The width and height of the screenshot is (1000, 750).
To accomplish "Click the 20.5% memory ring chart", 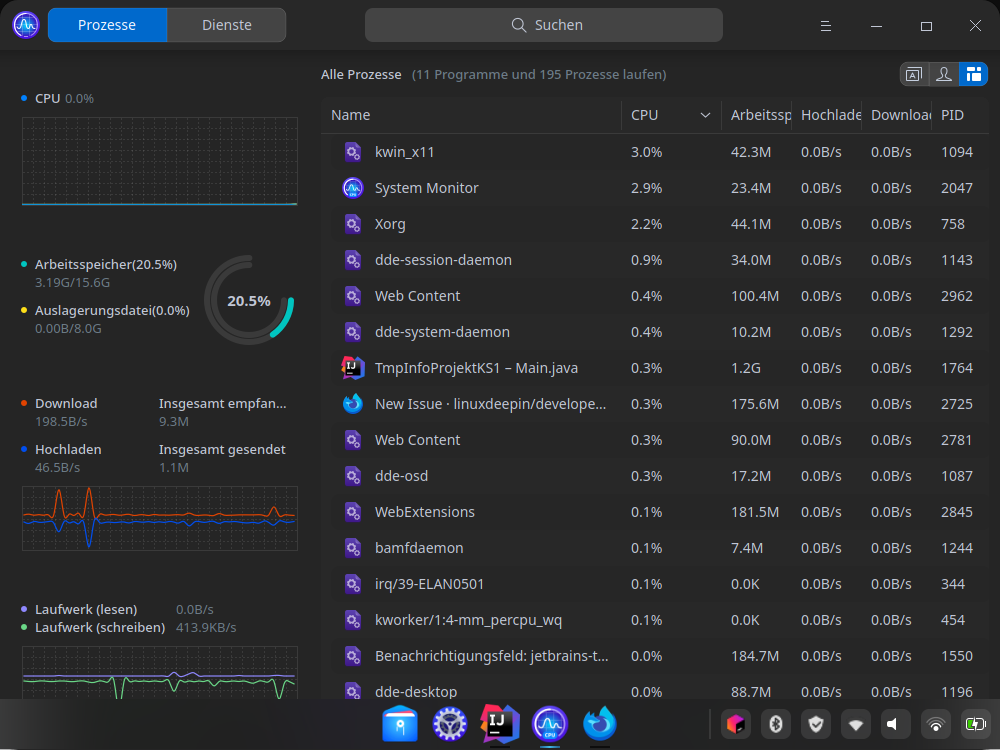I will (x=249, y=300).
